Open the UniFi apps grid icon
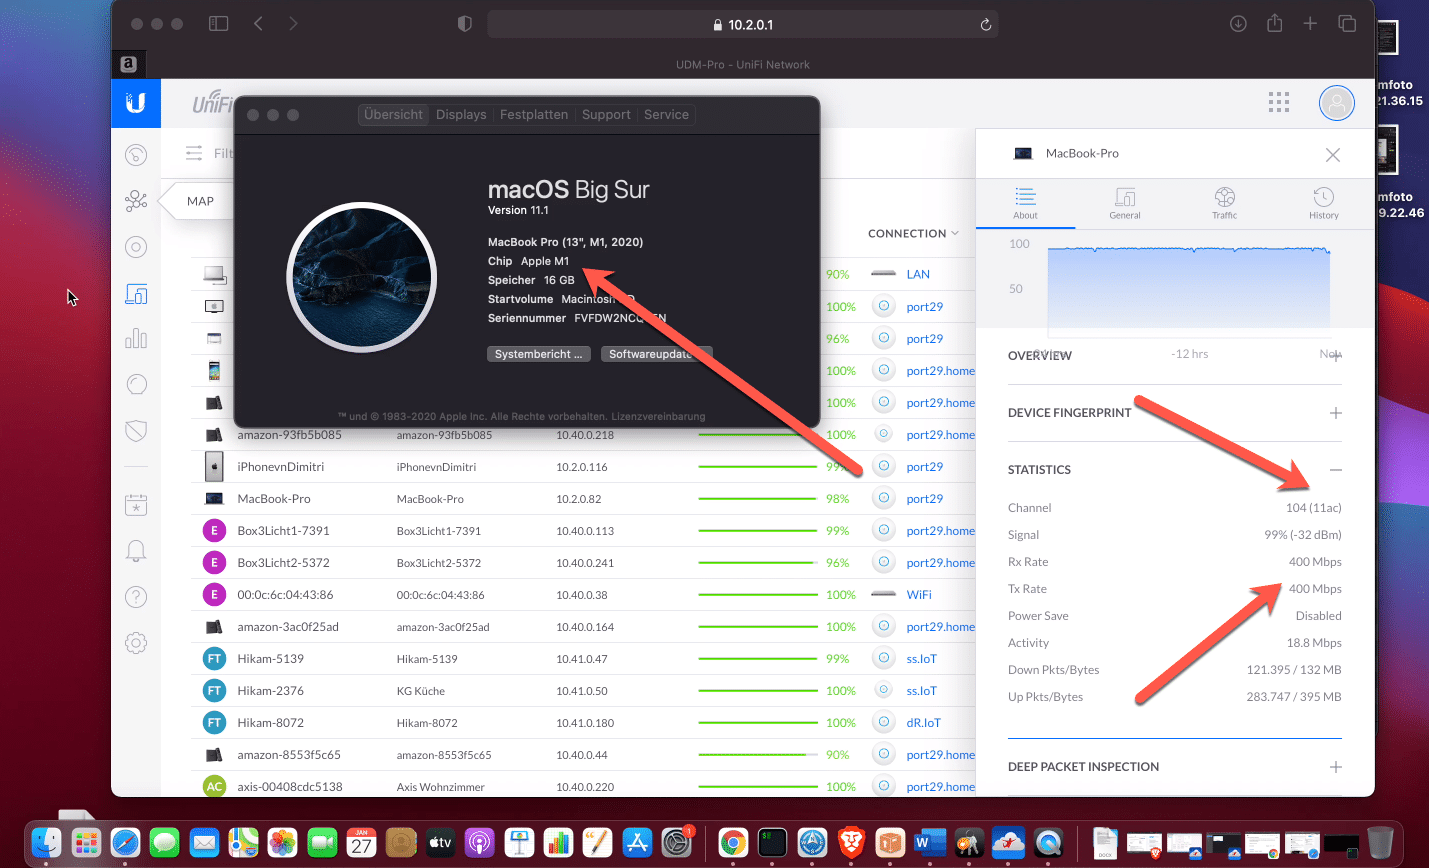Screen dimensions: 1429x868 1278,102
